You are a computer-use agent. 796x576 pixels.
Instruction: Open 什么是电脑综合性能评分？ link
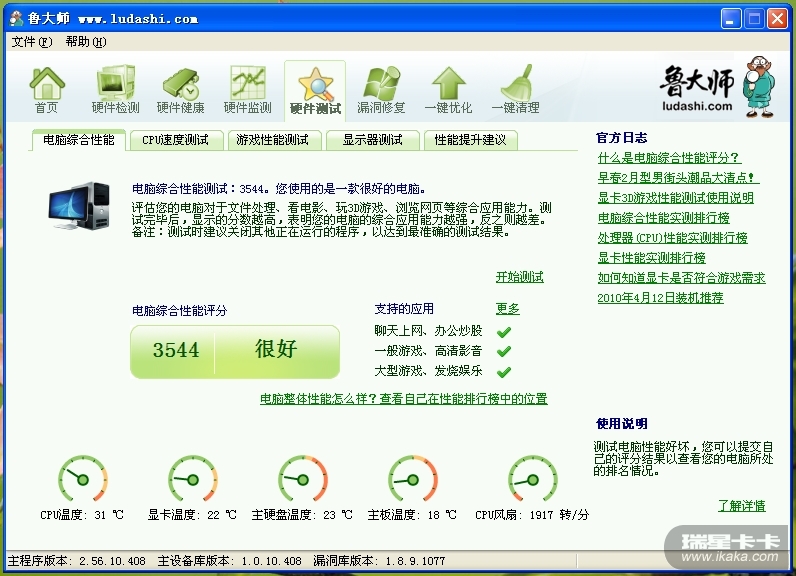[669, 158]
